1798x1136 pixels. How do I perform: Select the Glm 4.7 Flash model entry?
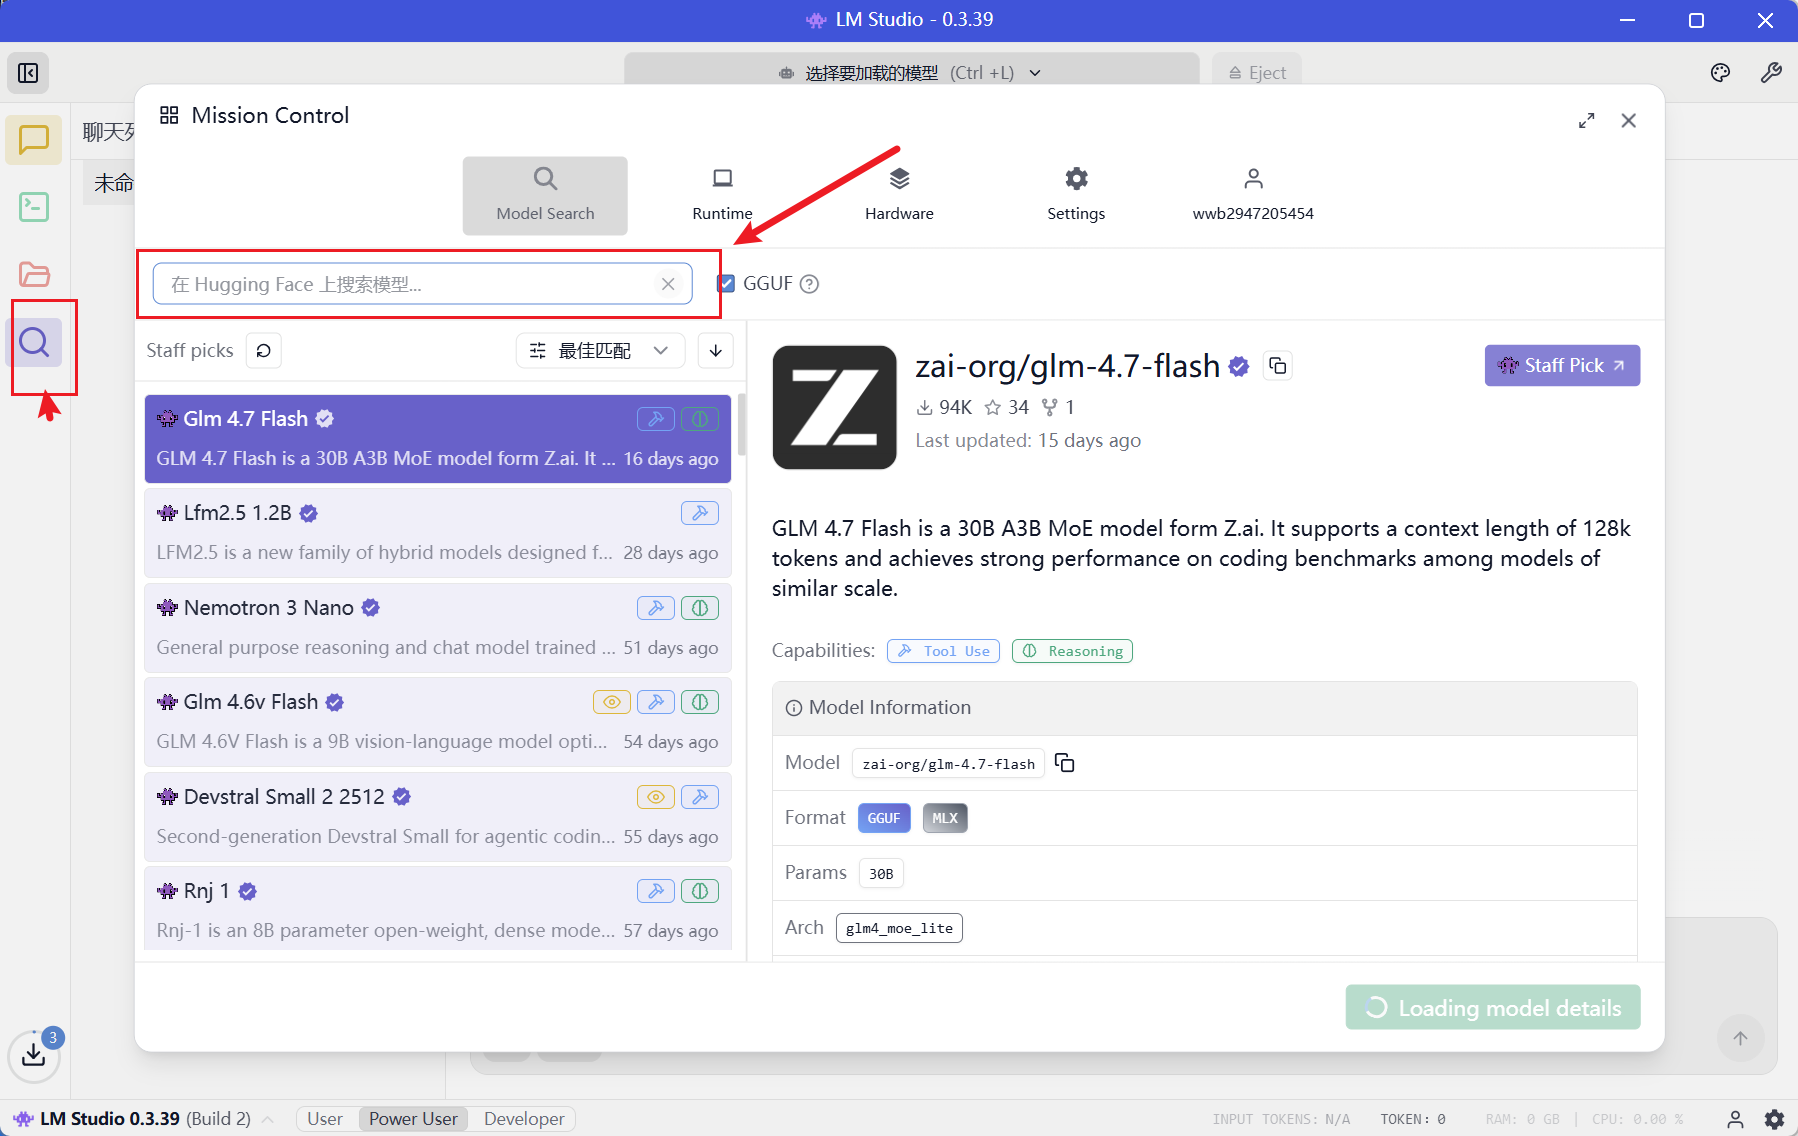click(x=438, y=439)
